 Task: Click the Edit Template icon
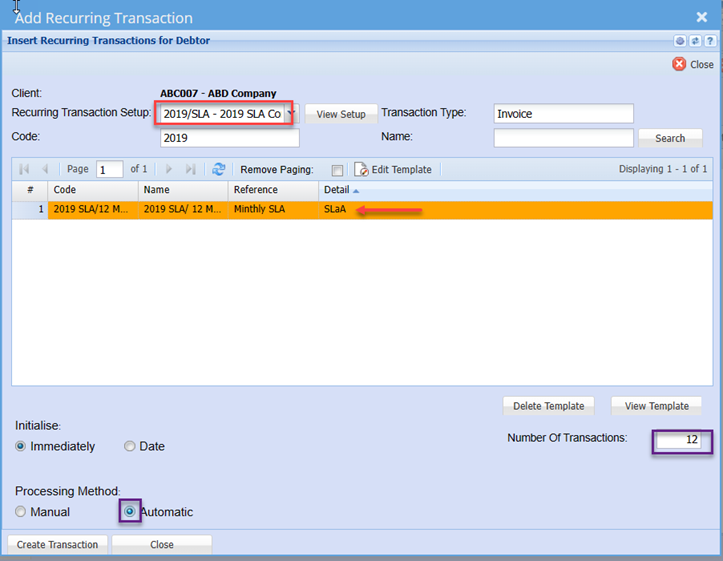click(361, 170)
